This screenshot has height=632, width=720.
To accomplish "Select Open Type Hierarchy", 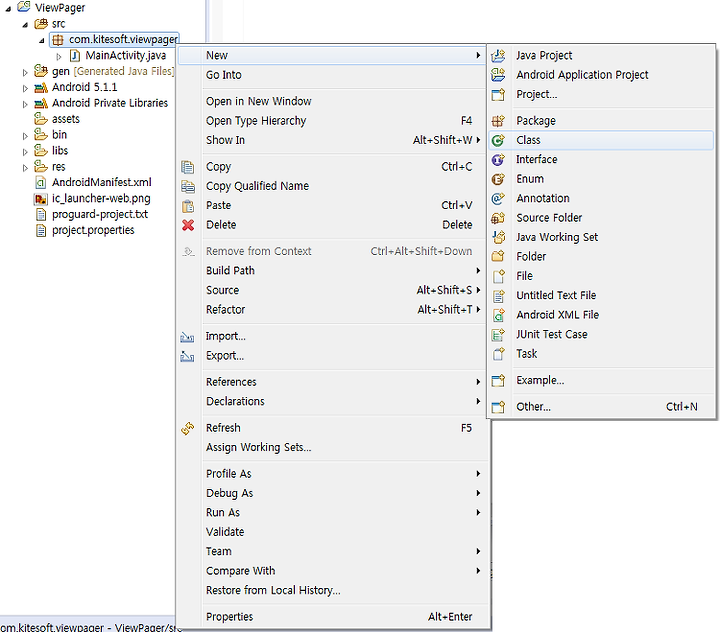I will pos(333,121).
